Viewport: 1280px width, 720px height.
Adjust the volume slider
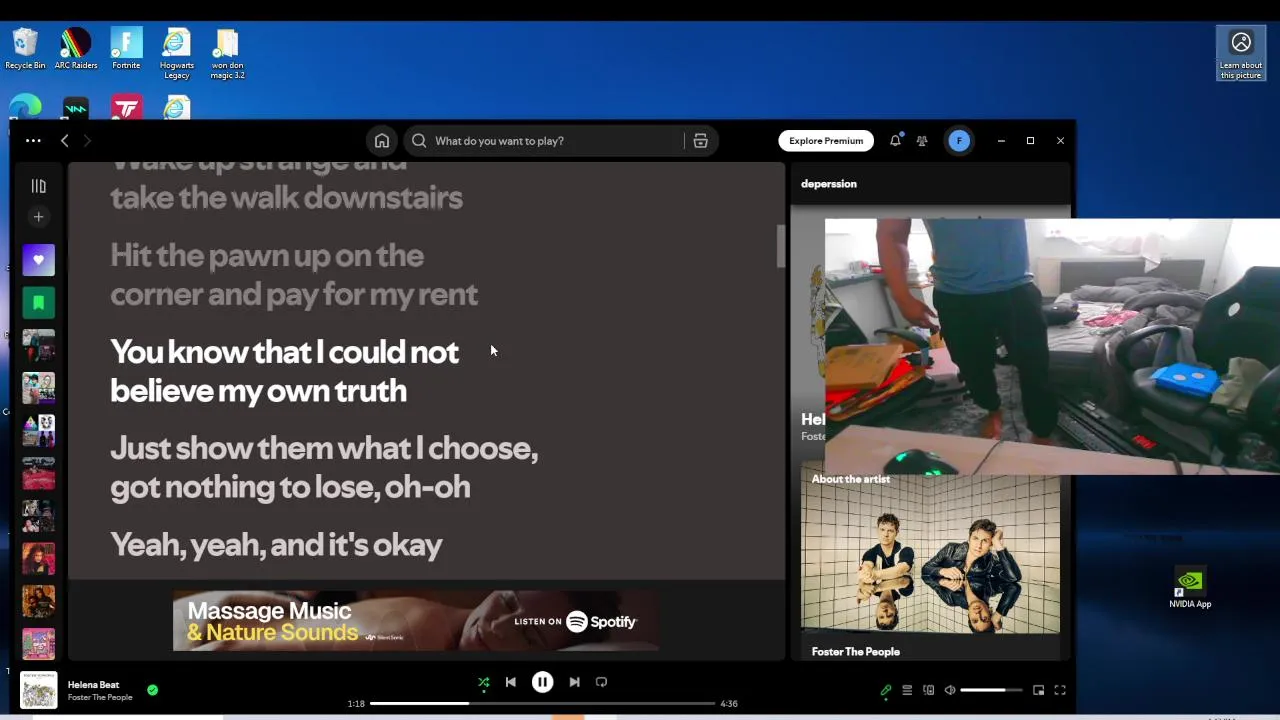pyautogui.click(x=991, y=690)
